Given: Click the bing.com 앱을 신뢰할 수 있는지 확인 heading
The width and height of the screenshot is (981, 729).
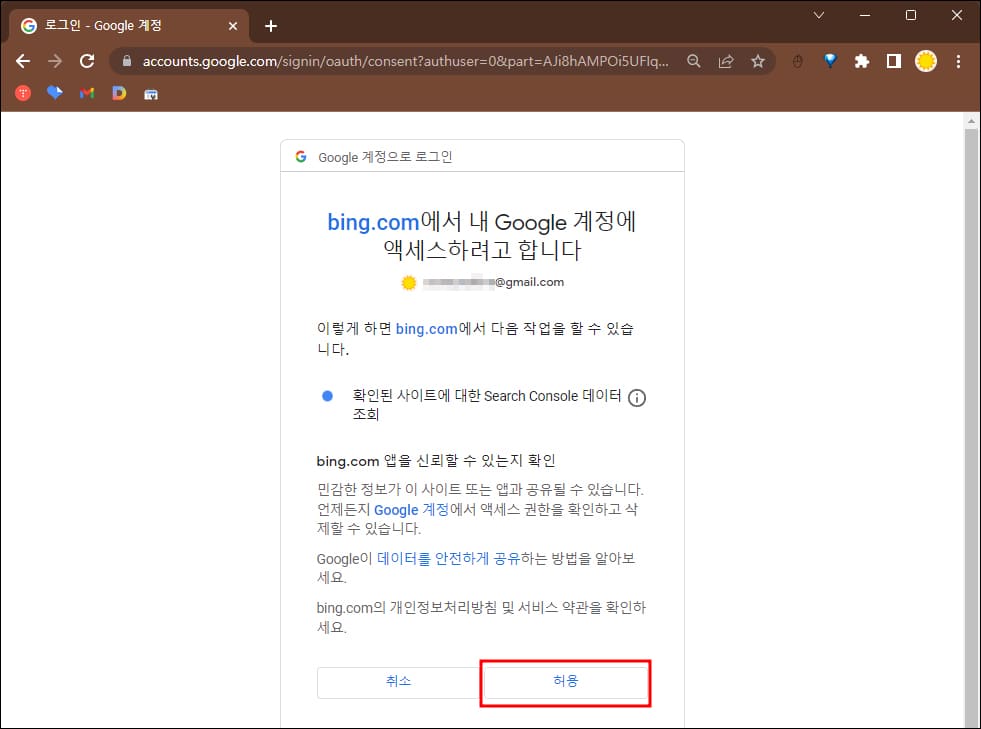Looking at the screenshot, I should [x=436, y=461].
